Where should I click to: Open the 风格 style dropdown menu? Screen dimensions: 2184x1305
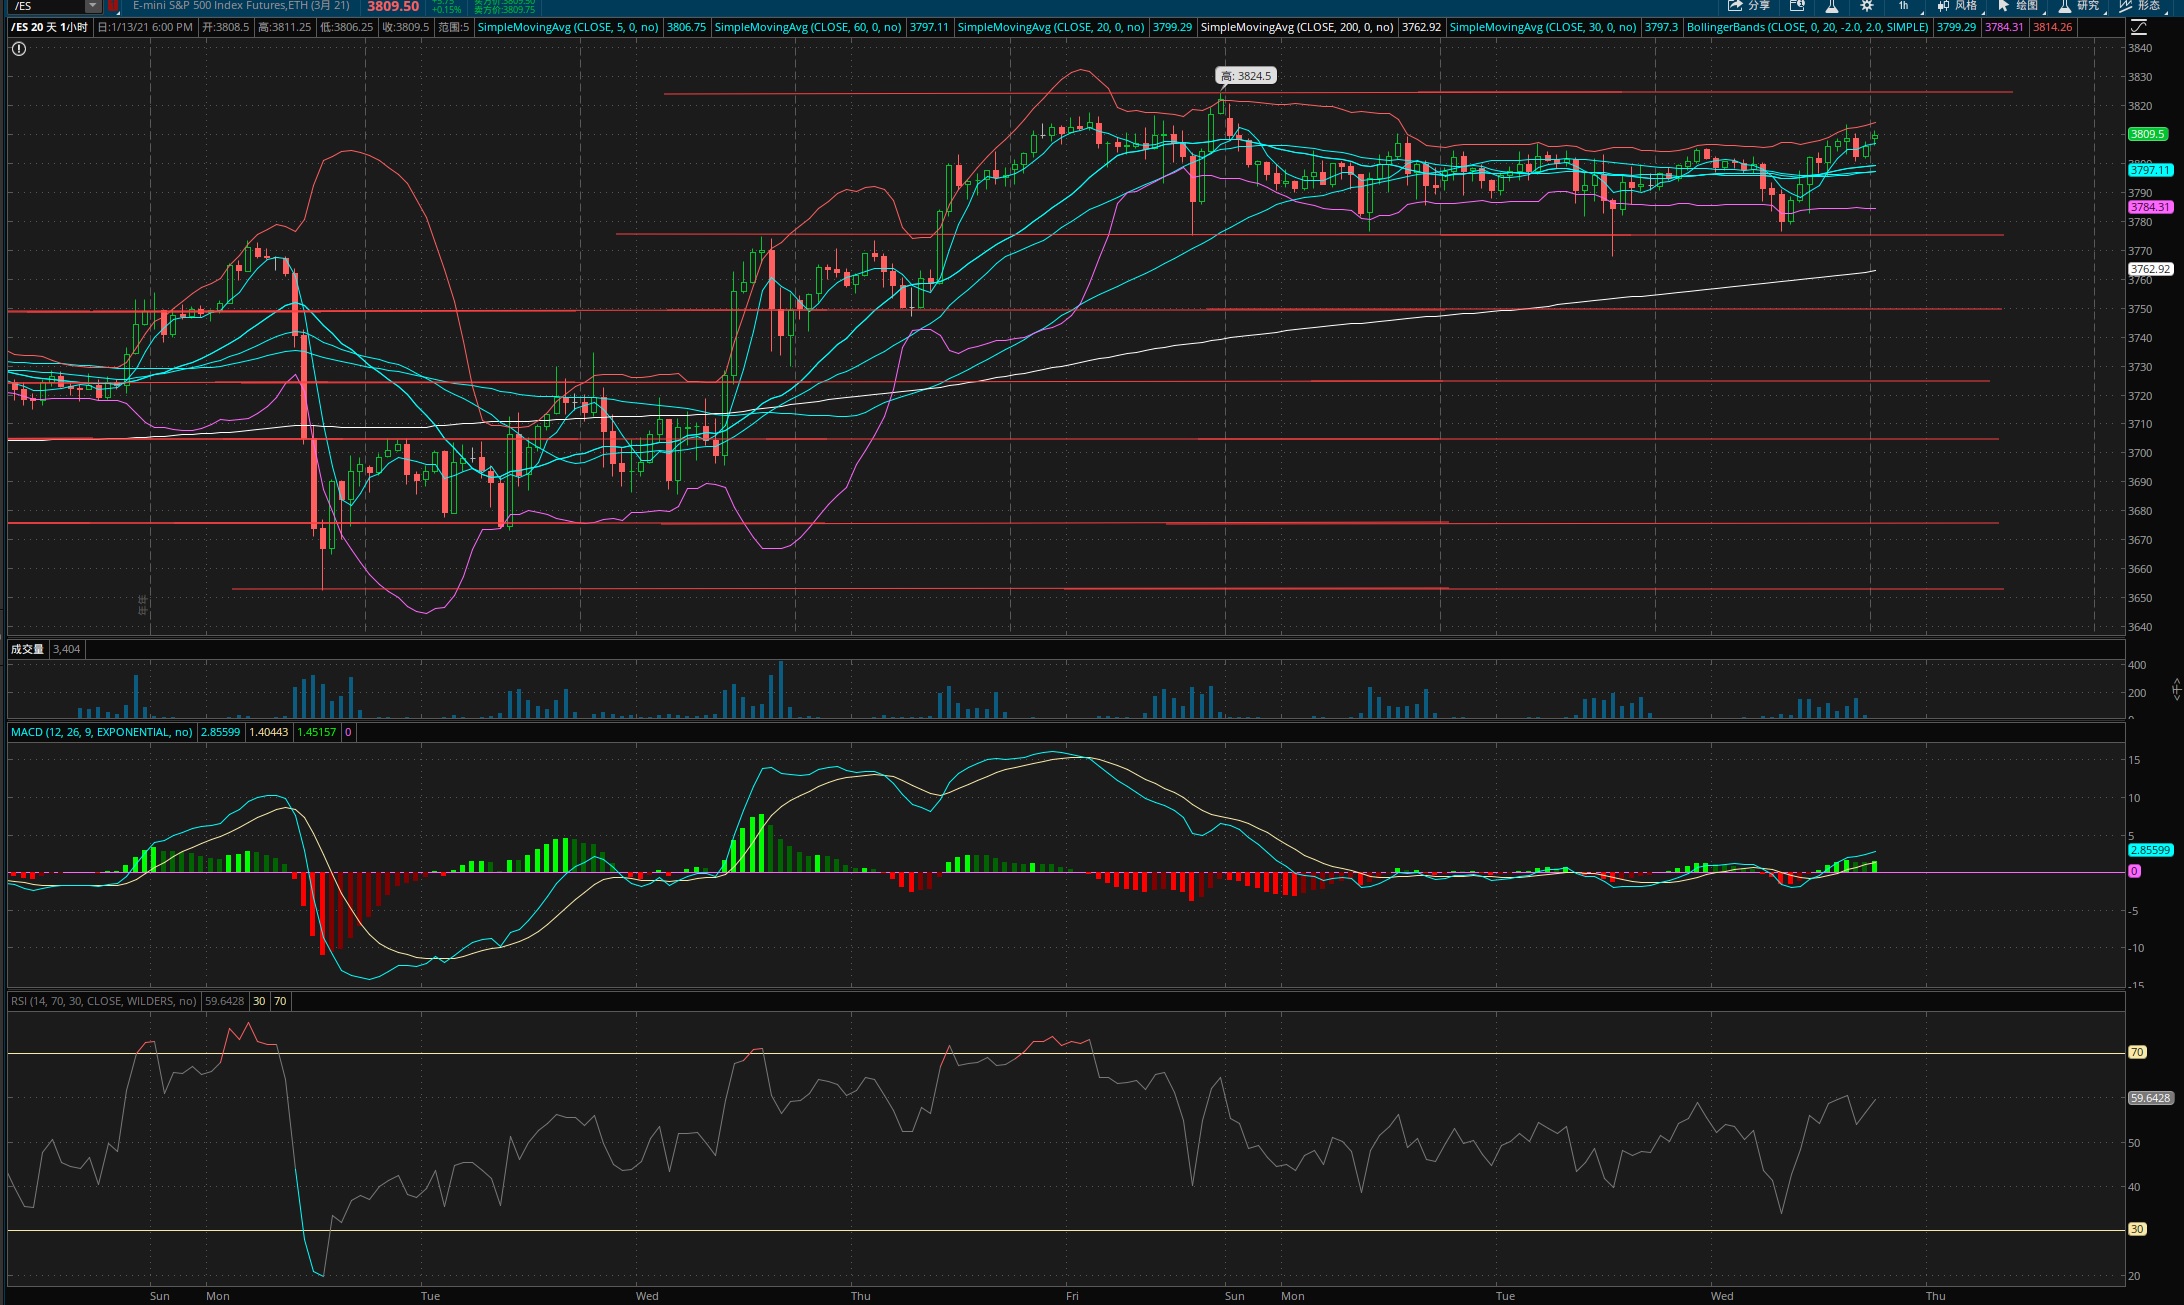[x=1957, y=6]
